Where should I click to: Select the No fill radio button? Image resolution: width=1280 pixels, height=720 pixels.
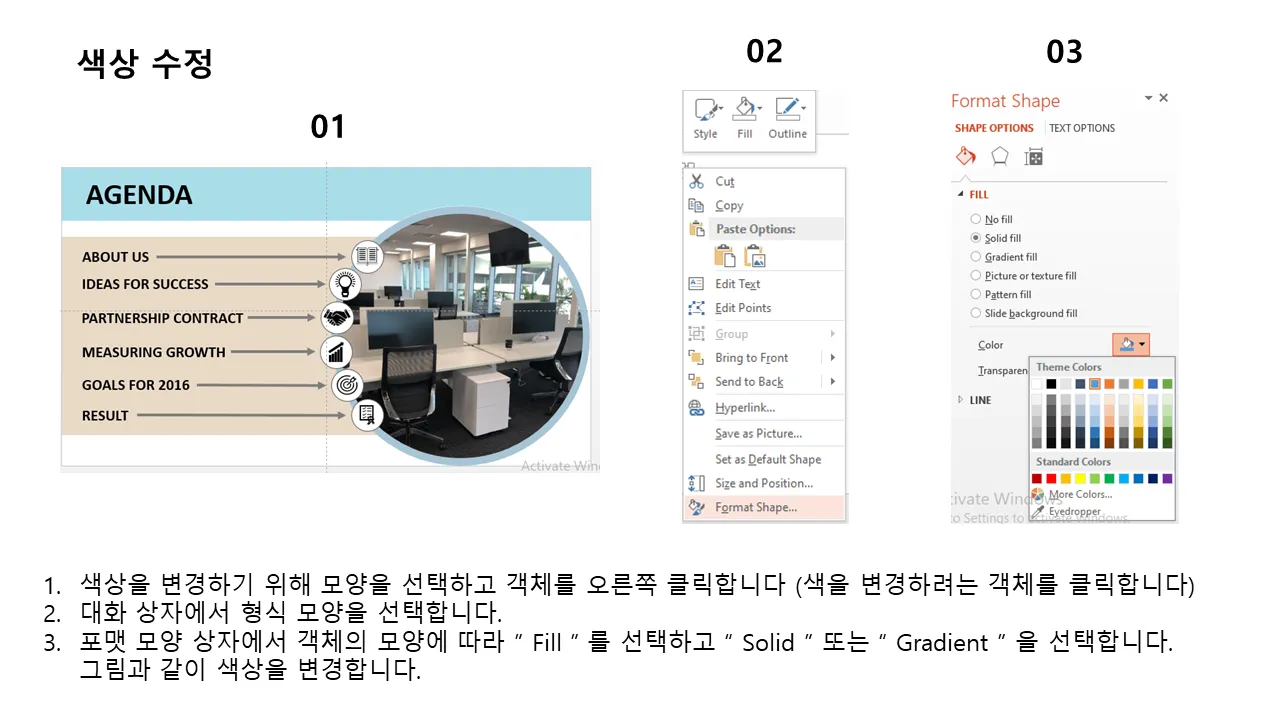pos(976,219)
